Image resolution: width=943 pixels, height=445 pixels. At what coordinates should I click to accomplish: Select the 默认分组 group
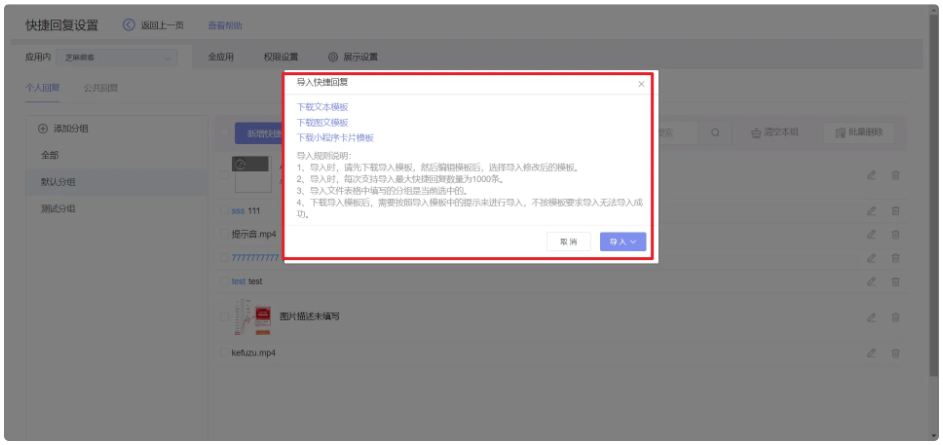116,182
